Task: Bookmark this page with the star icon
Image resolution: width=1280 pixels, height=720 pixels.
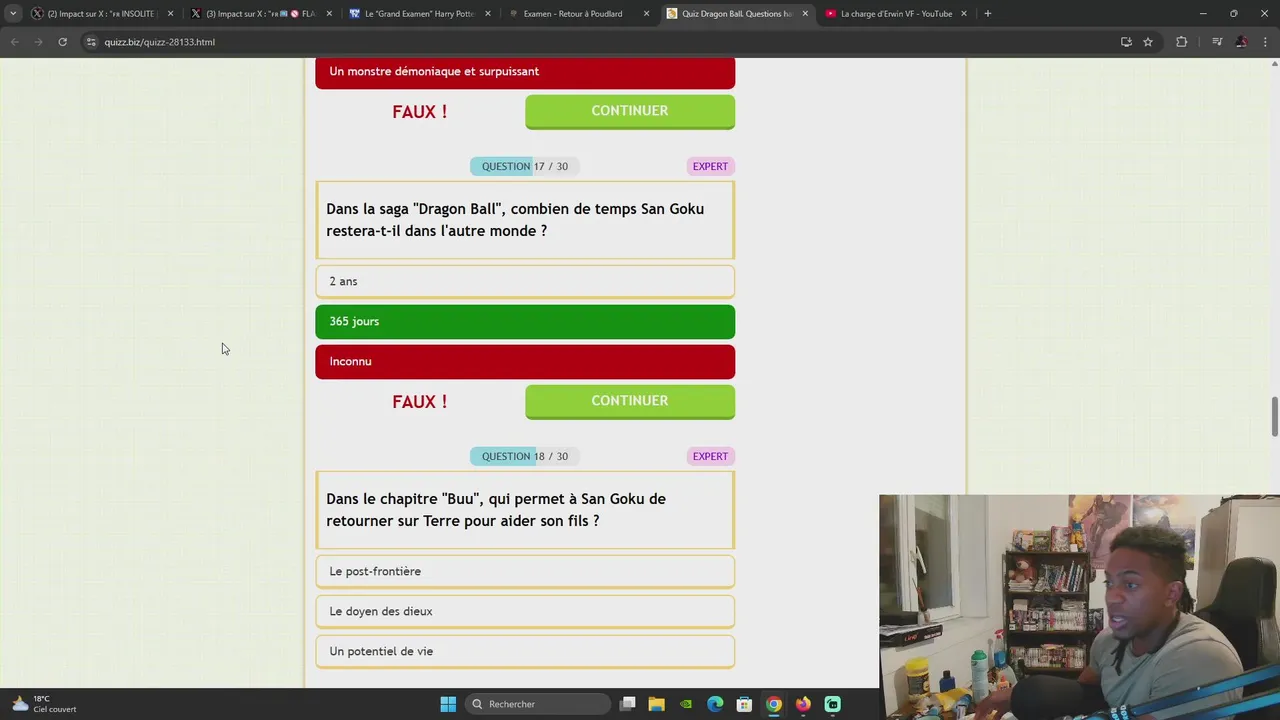Action: [1148, 42]
